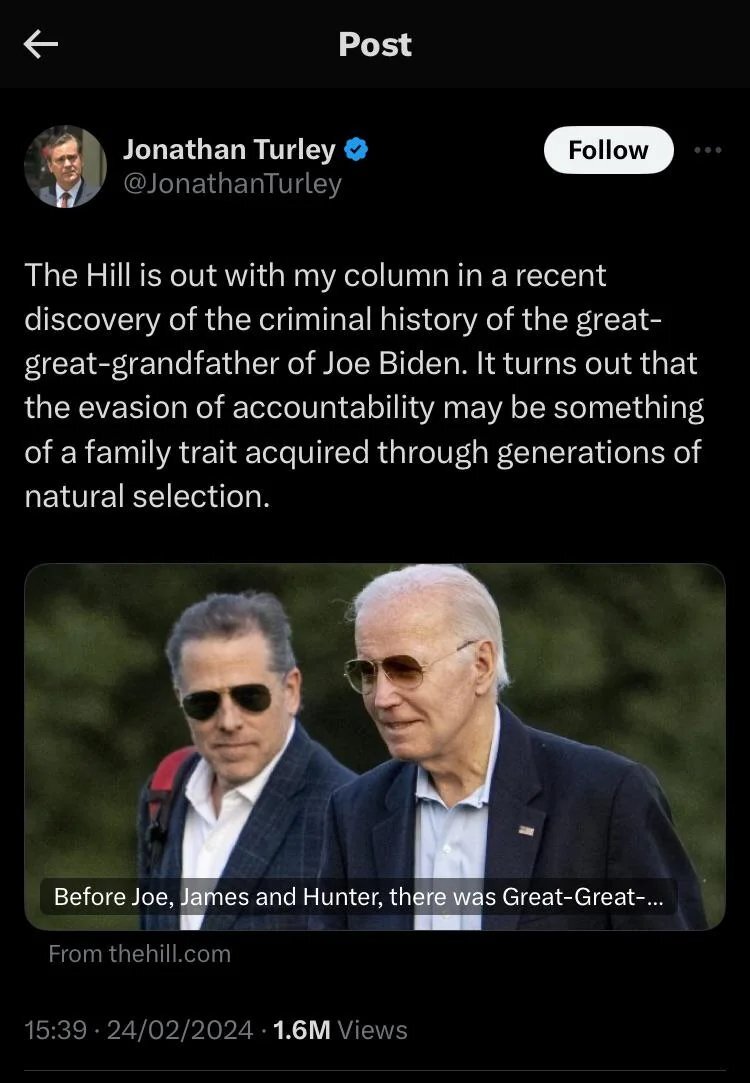The width and height of the screenshot is (750, 1083).
Task: Follow the Jonathan Turley account
Action: pos(608,150)
